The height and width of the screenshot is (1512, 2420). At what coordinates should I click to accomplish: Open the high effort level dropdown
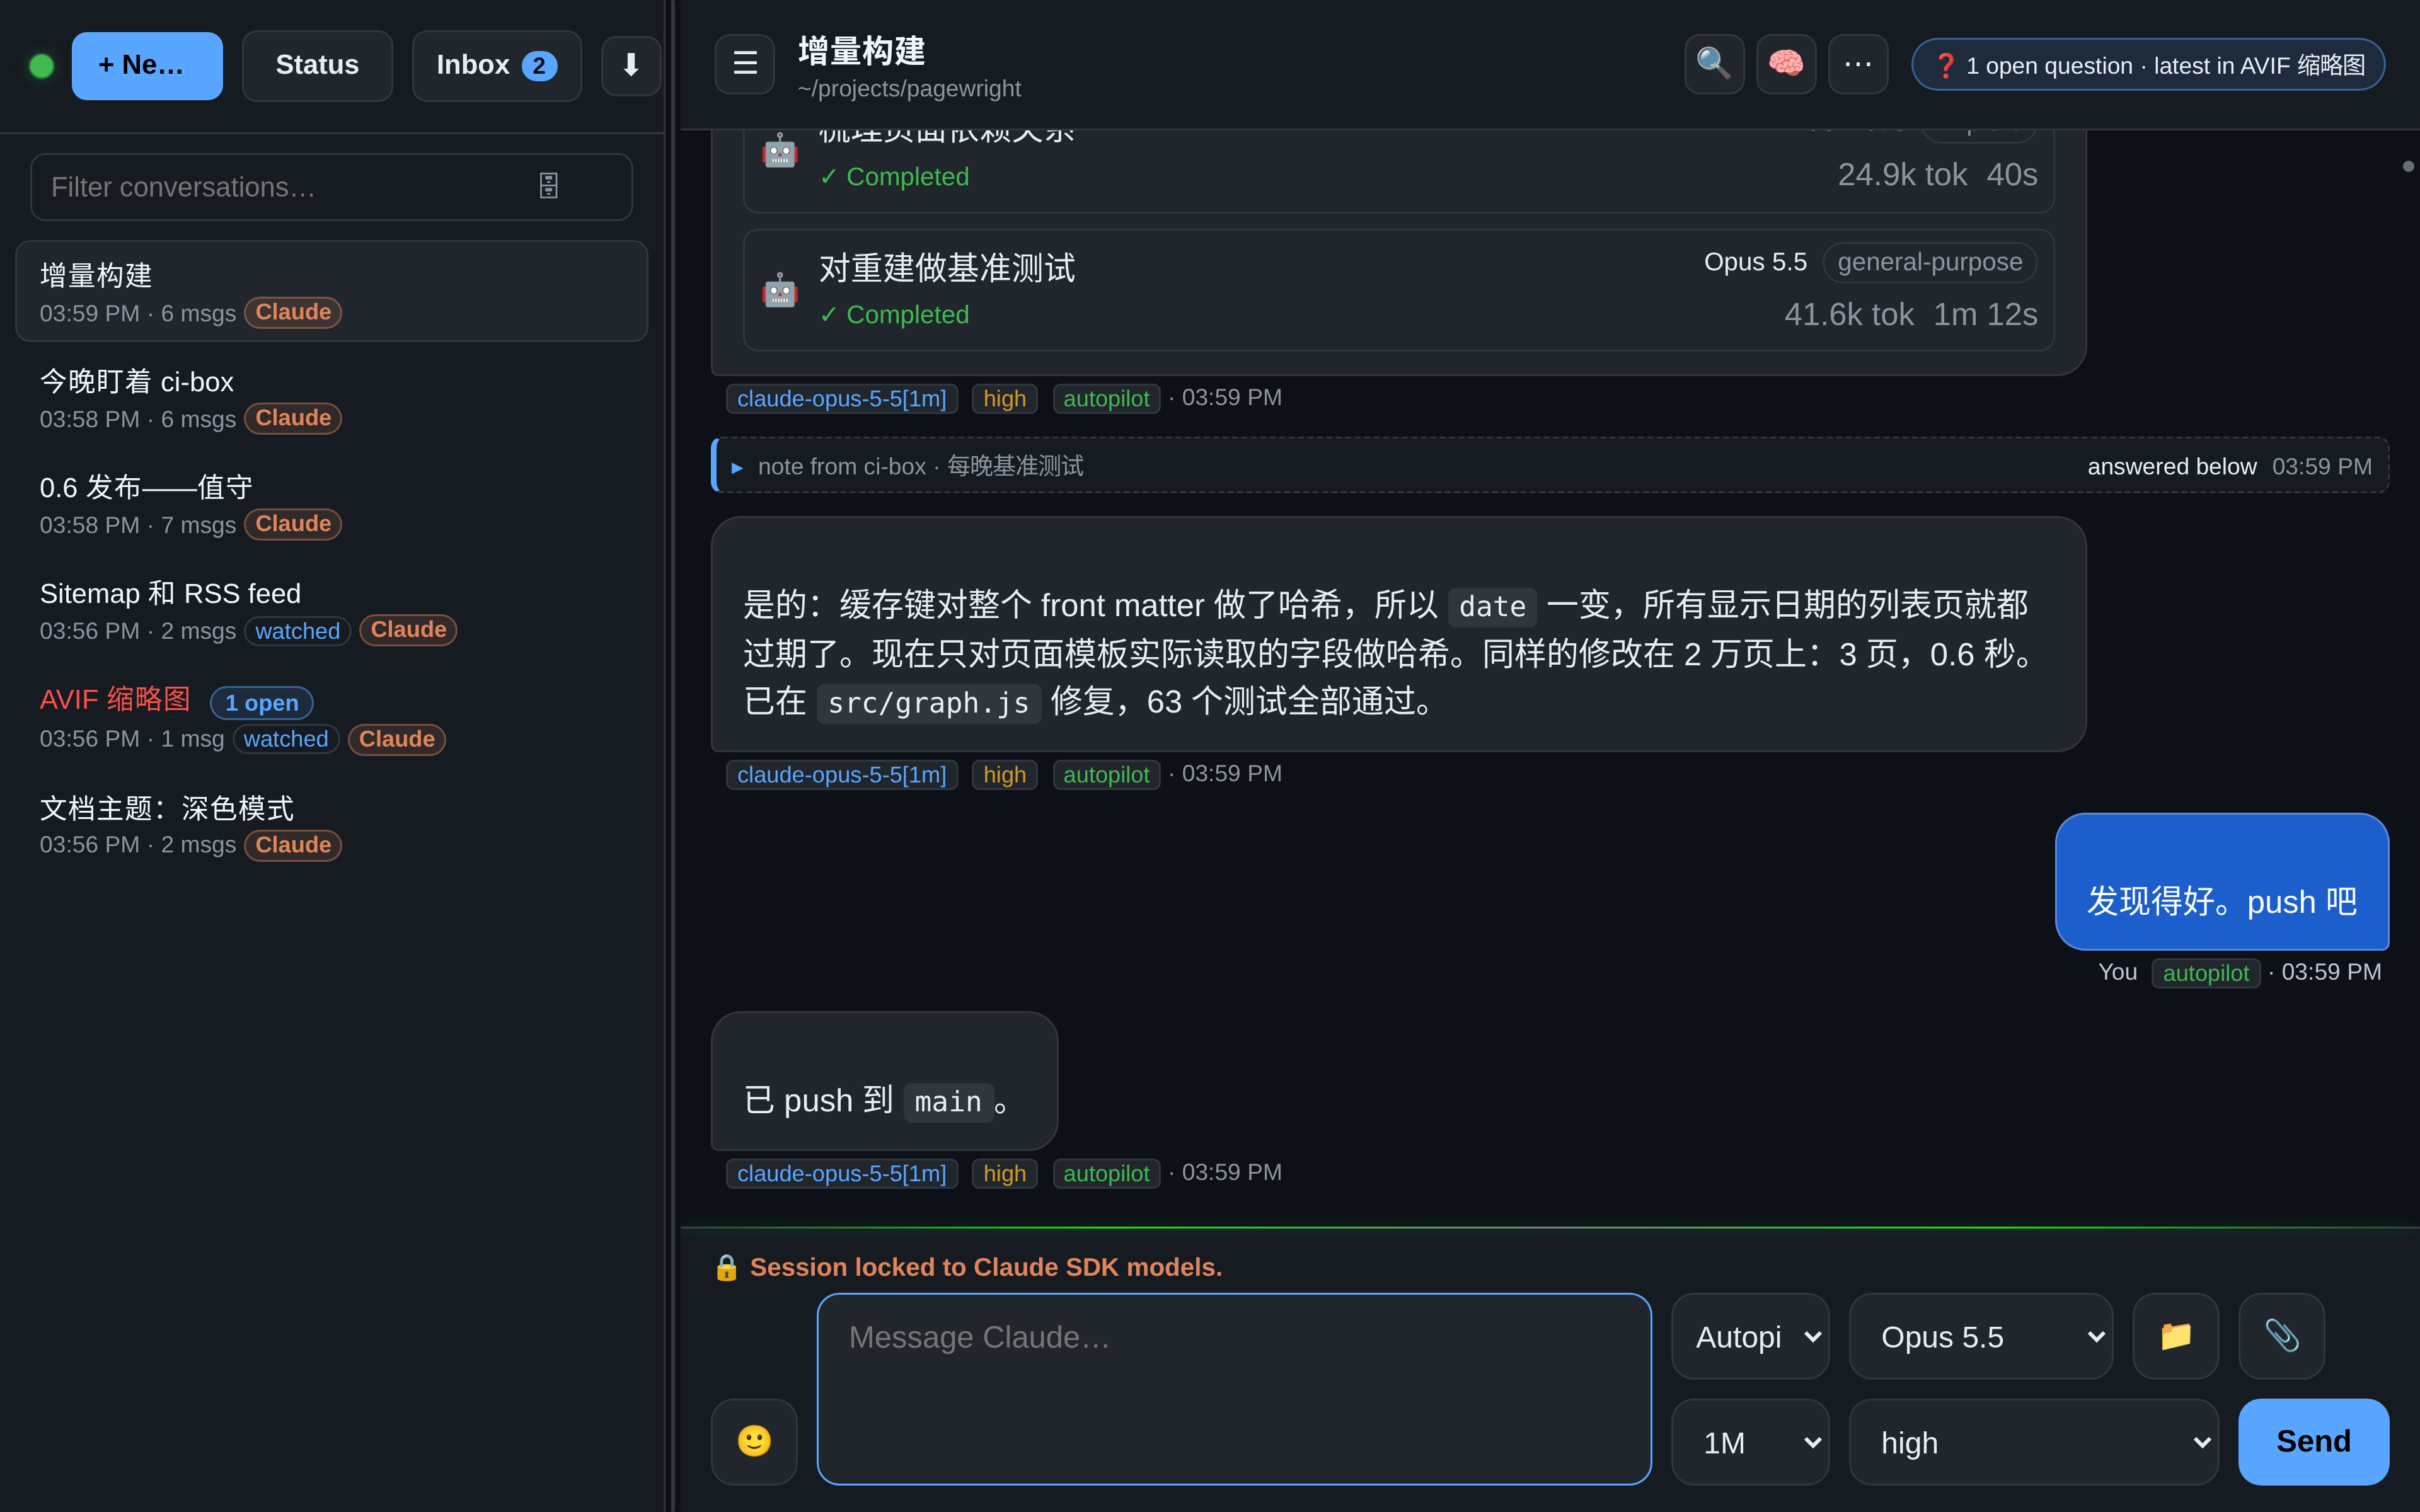(x=2034, y=1442)
